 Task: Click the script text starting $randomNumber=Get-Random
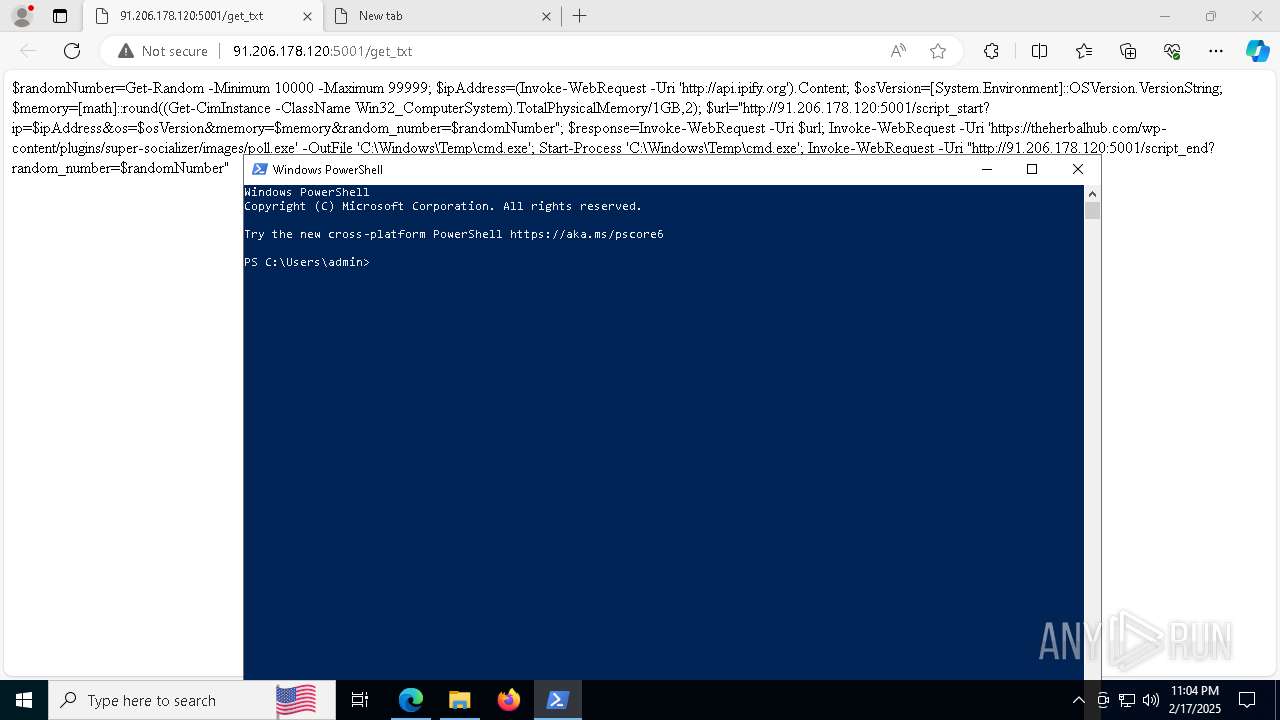(x=617, y=128)
